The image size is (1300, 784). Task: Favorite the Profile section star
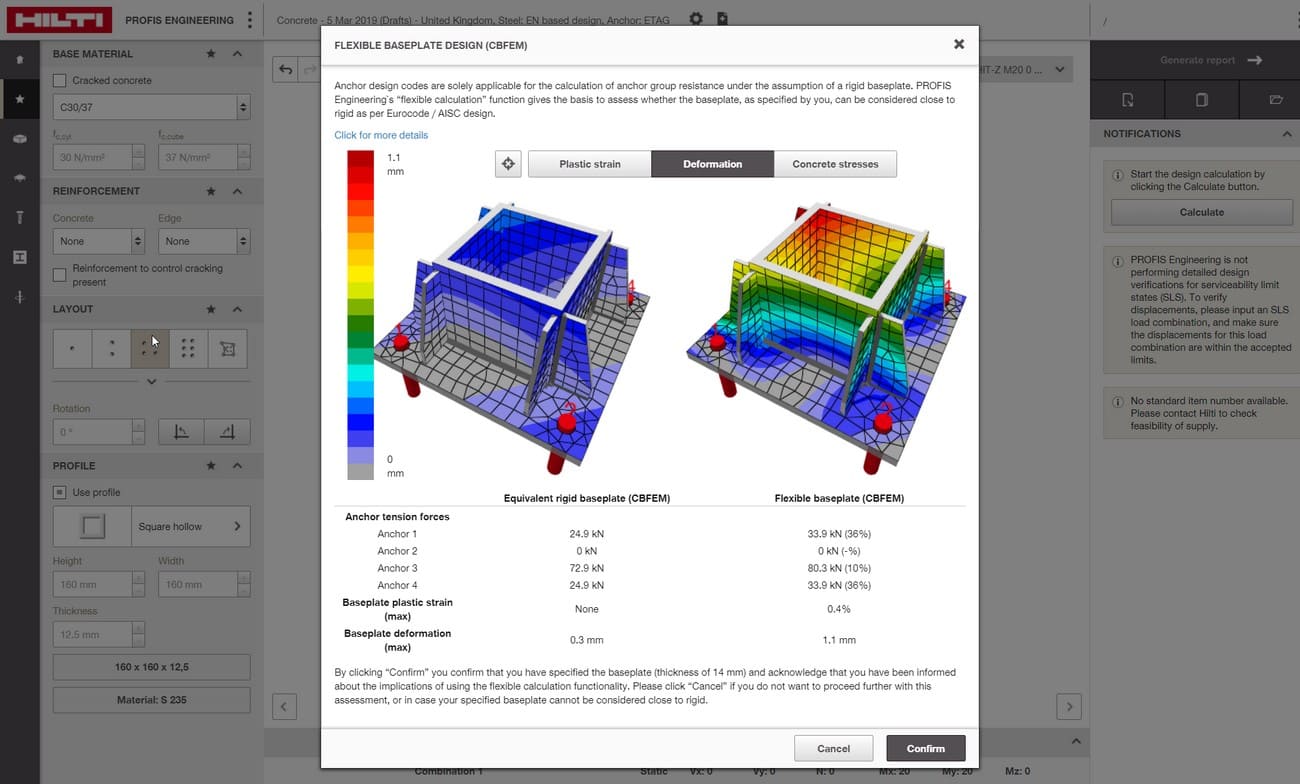click(x=211, y=466)
